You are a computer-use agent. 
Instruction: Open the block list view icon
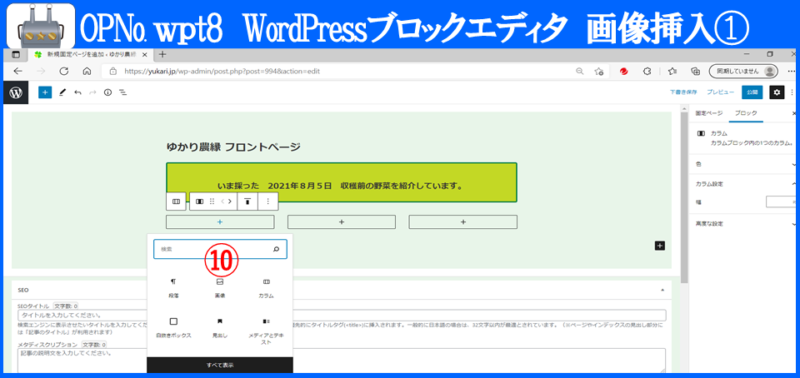(122, 92)
